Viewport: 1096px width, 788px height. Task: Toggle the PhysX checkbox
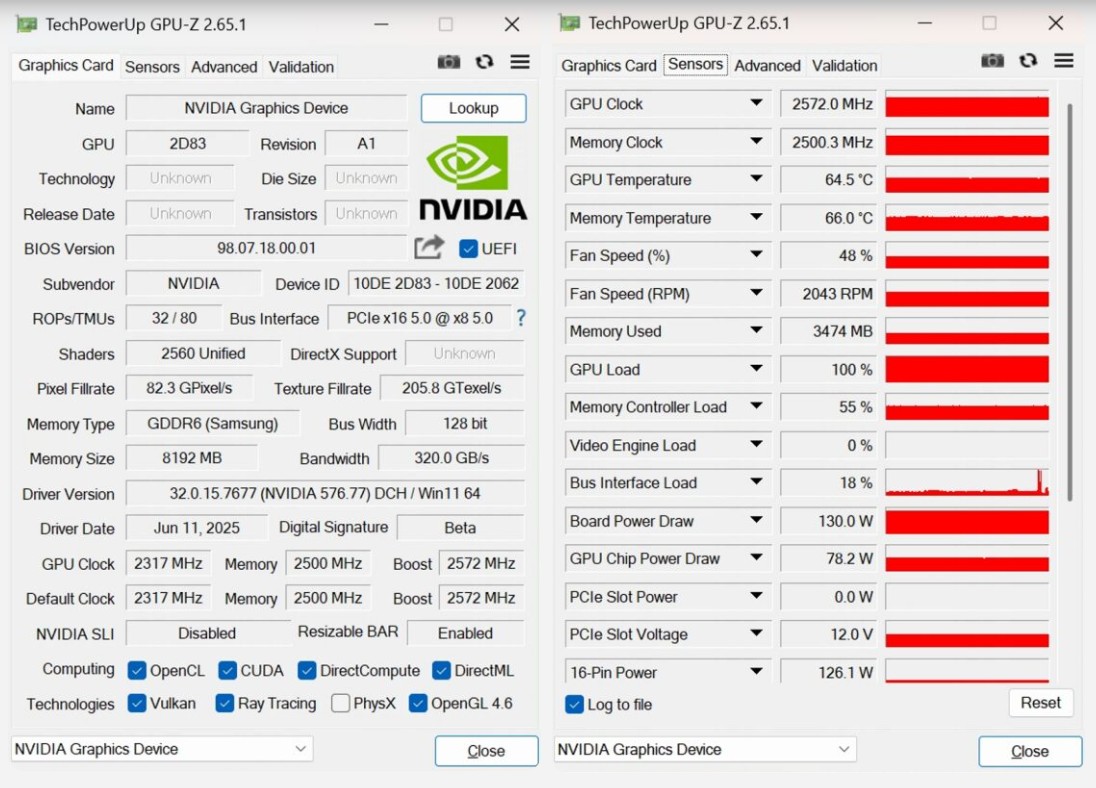click(x=340, y=703)
